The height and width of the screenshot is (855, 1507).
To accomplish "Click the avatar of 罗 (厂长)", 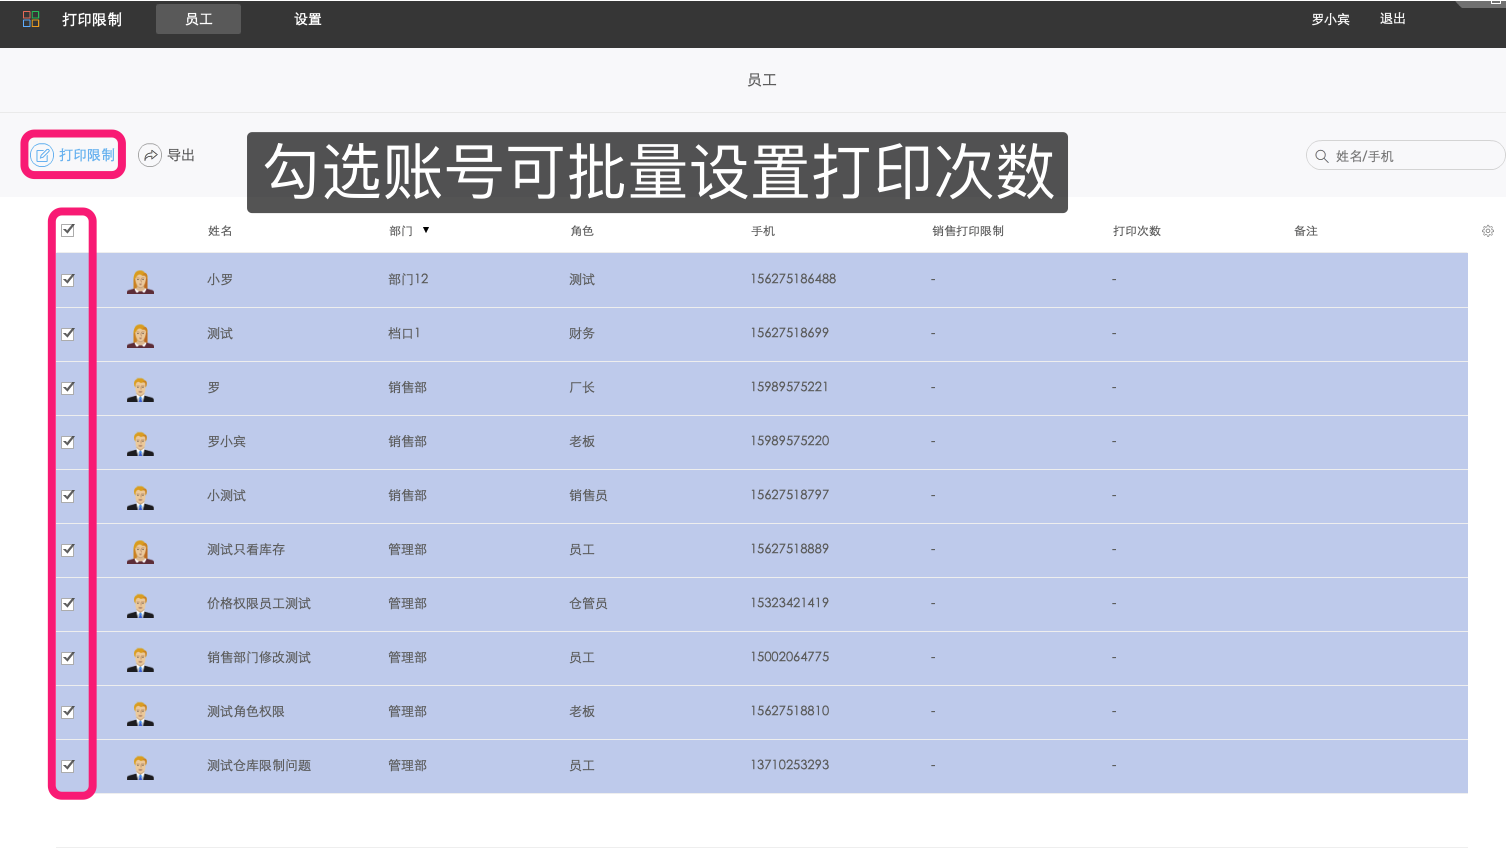I will point(141,389).
